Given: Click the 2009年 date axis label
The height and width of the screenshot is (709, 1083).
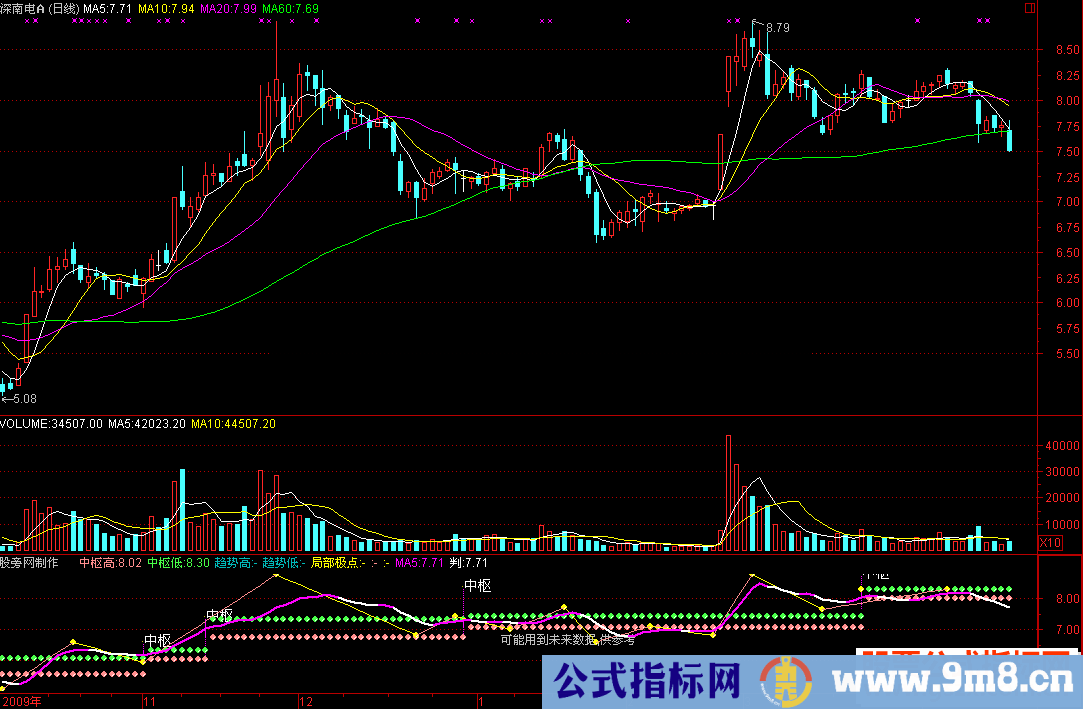Looking at the screenshot, I should tap(22, 700).
